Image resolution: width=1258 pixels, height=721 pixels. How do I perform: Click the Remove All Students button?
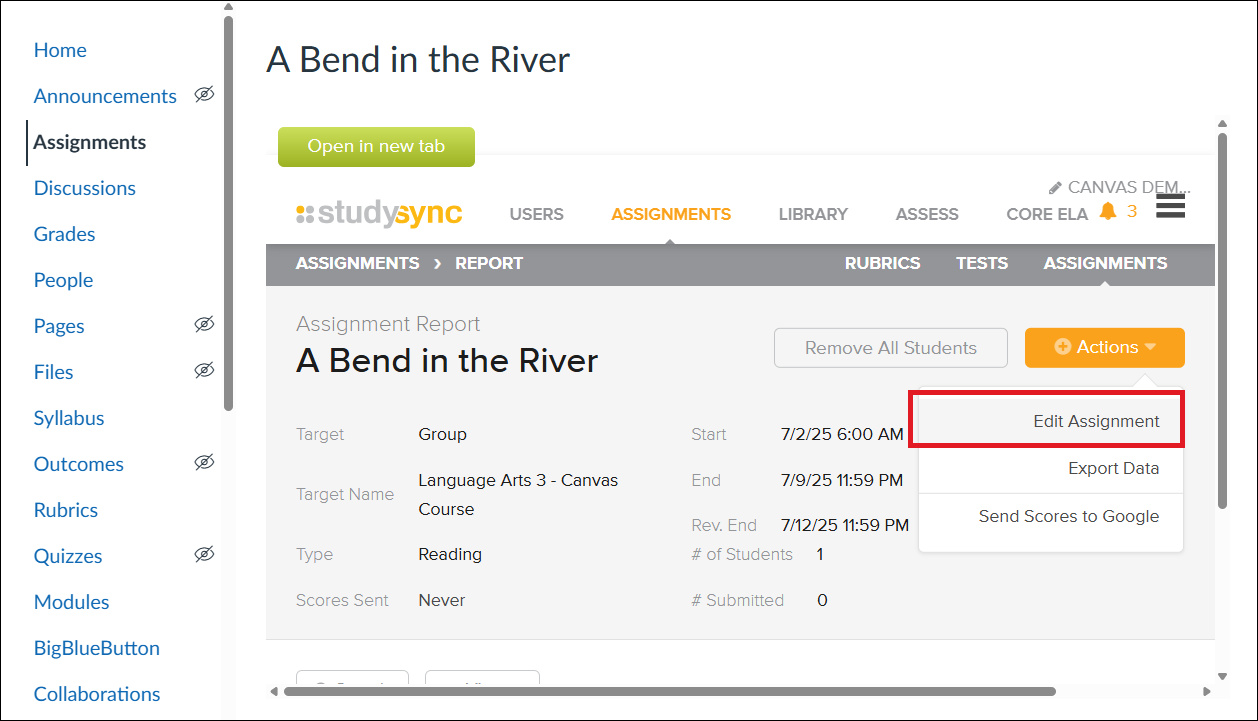coord(890,347)
